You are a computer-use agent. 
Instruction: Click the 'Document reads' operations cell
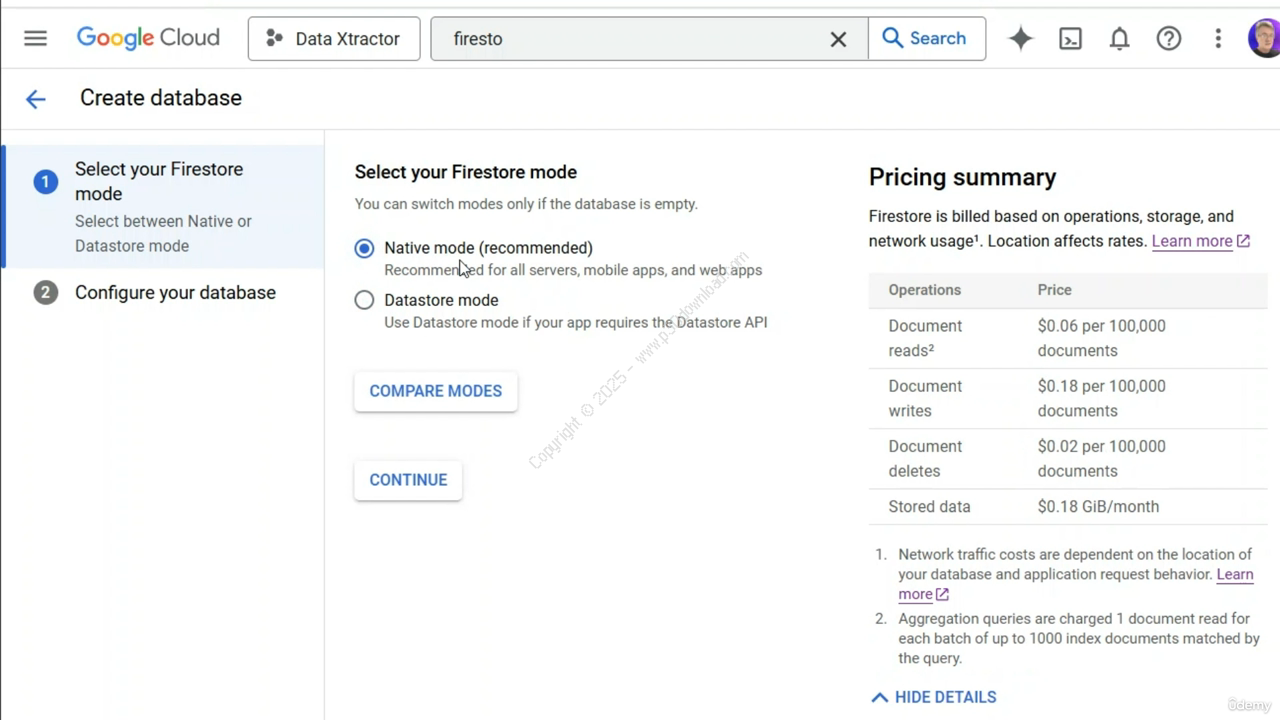[925, 338]
